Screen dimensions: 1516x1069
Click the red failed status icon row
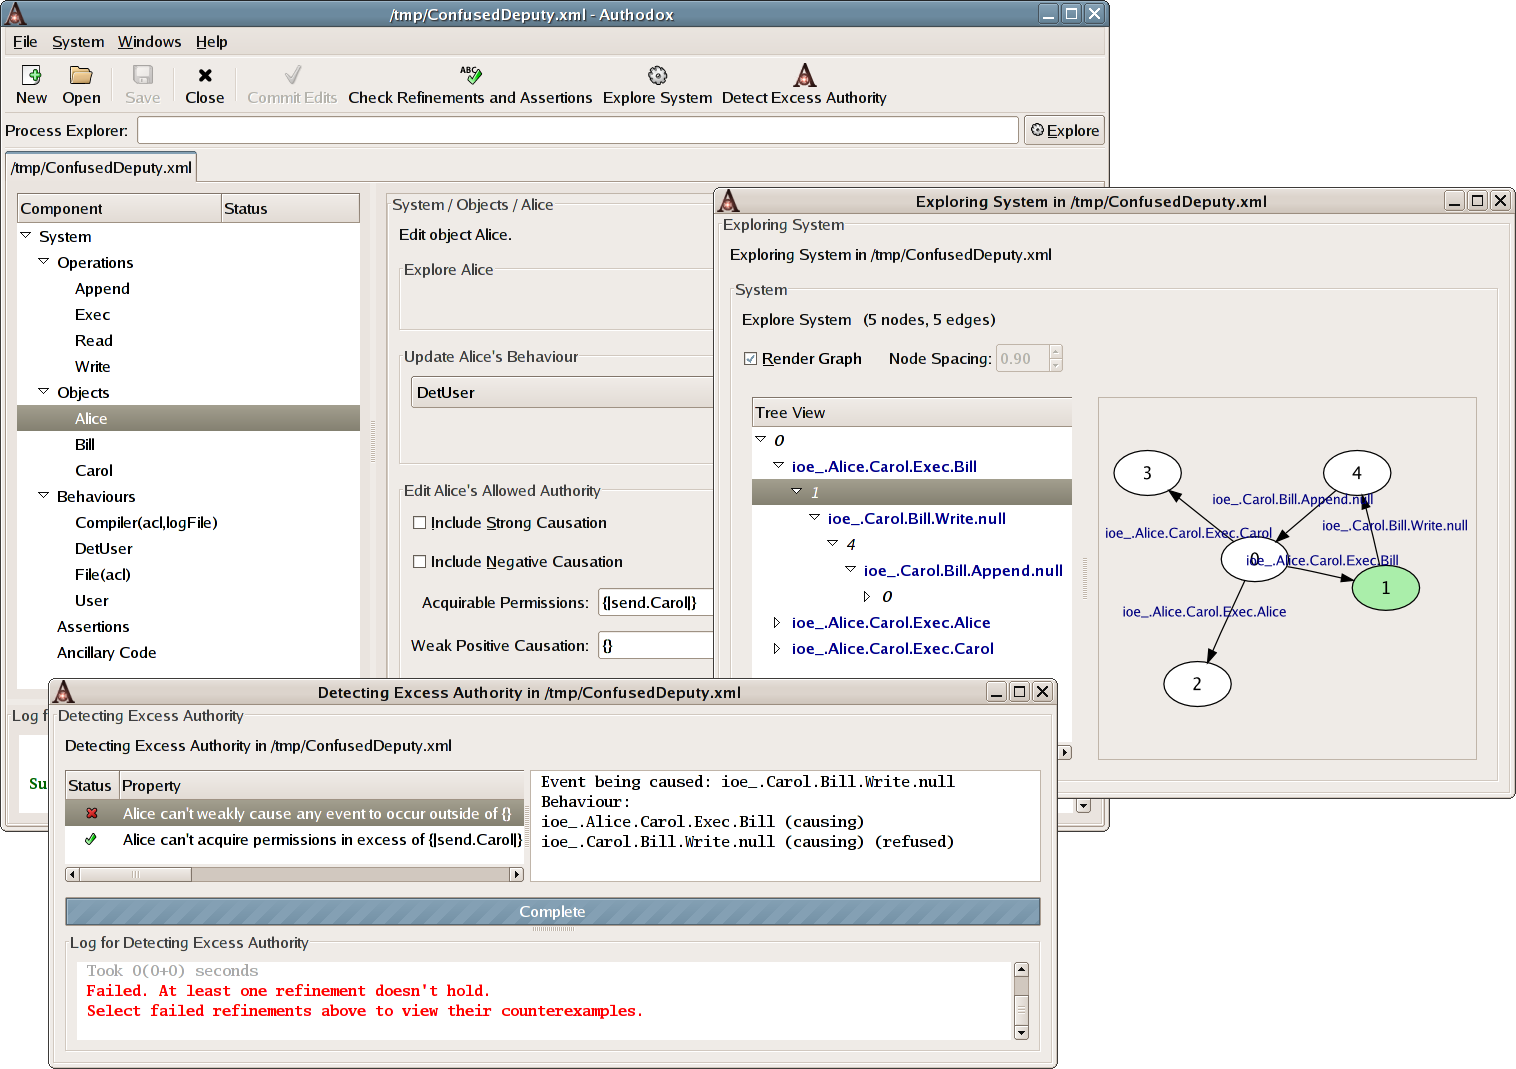click(92, 813)
